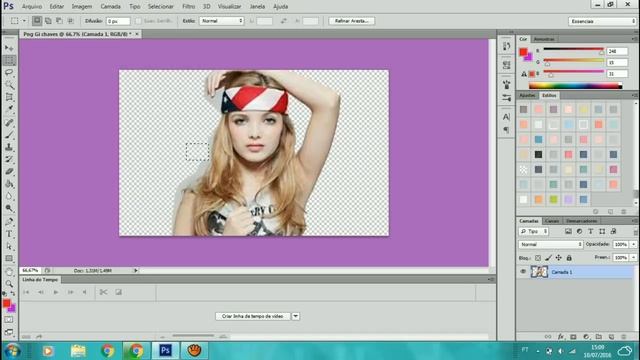
Task: Select the Crop tool
Action: (9, 97)
